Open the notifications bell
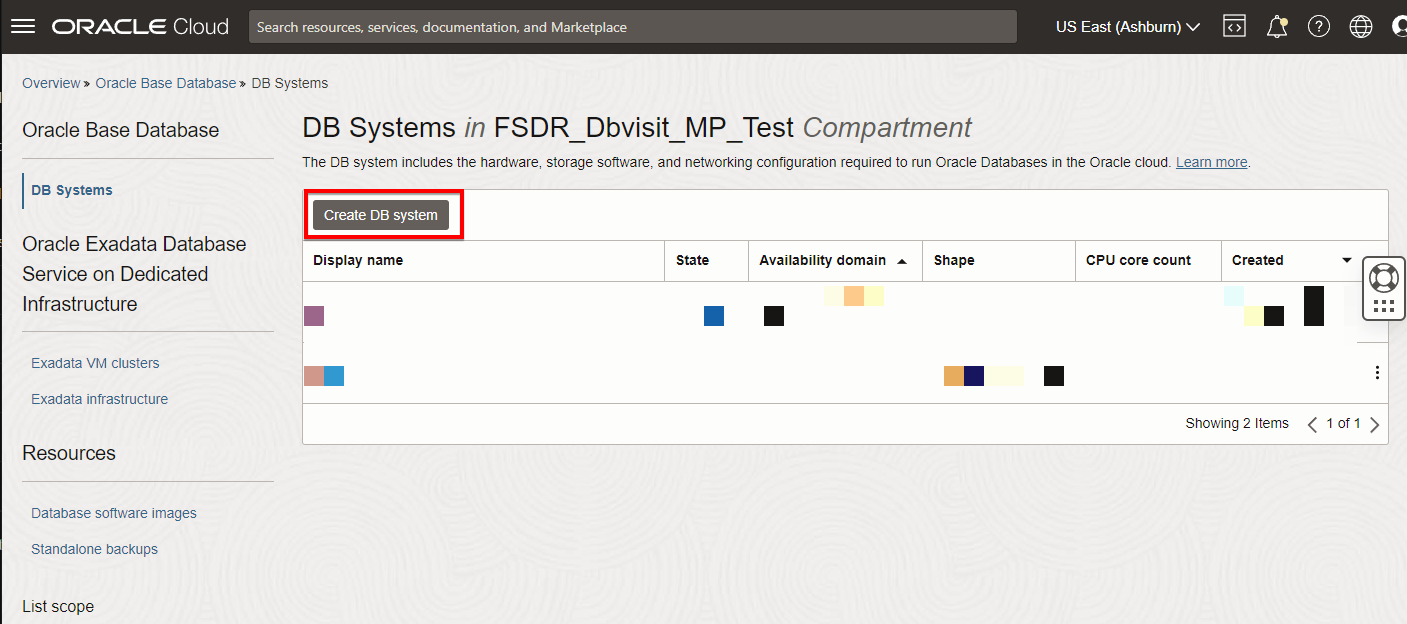1407x624 pixels. (x=1277, y=27)
